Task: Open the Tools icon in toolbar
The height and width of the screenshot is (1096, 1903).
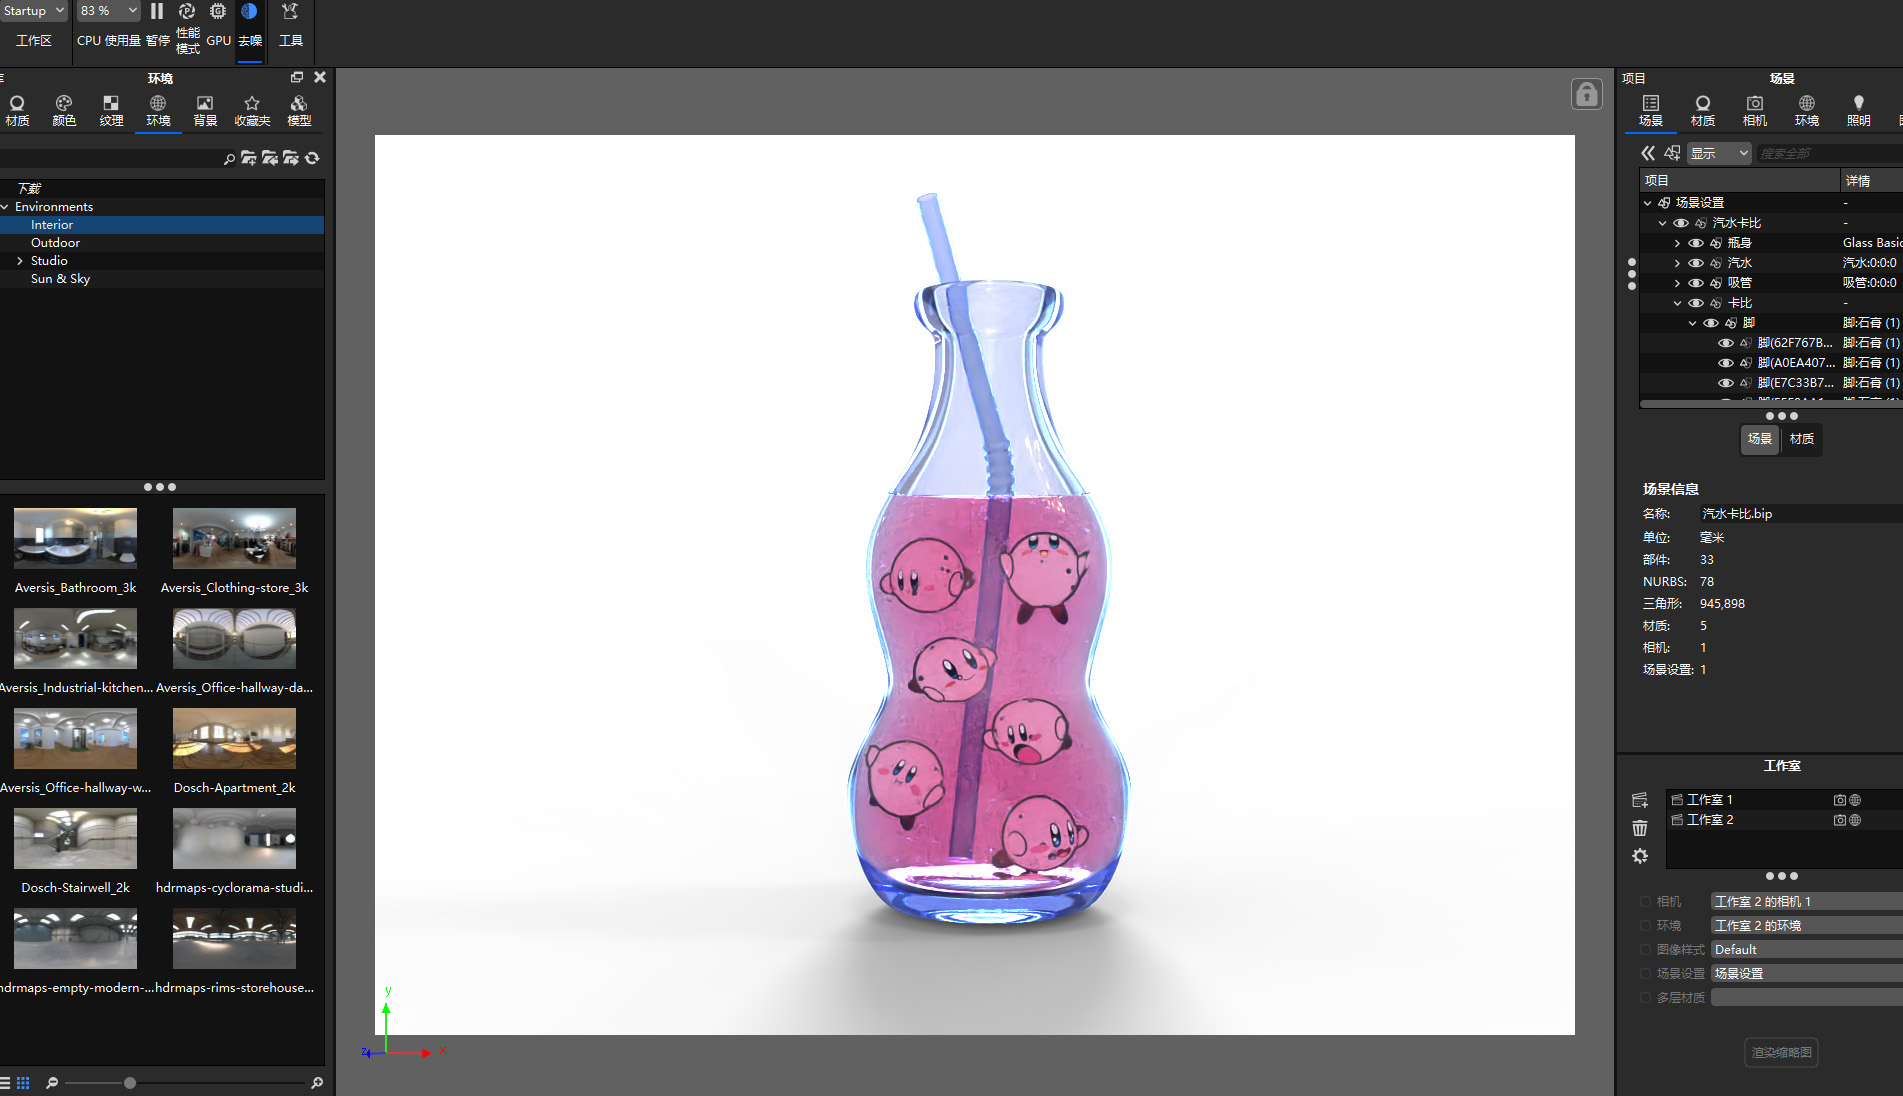Action: tap(290, 12)
